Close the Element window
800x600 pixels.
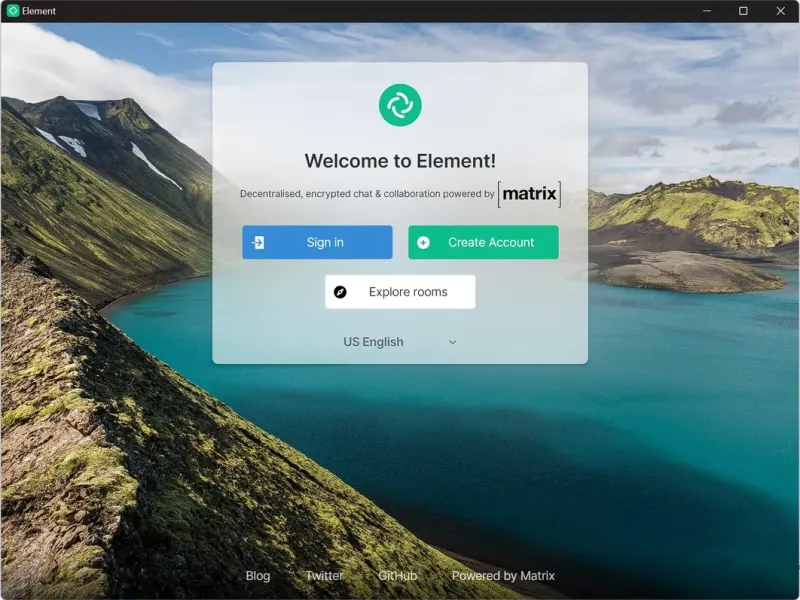(781, 11)
